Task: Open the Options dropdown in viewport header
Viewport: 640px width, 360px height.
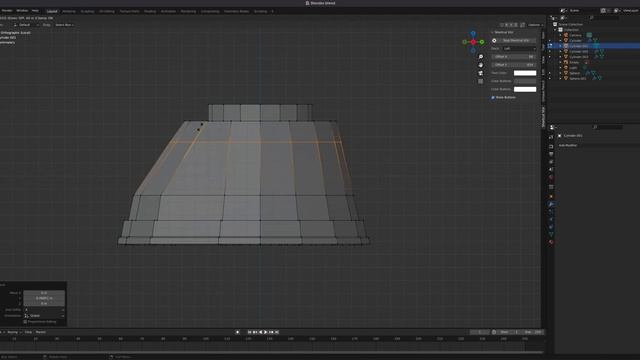Action: click(535, 25)
